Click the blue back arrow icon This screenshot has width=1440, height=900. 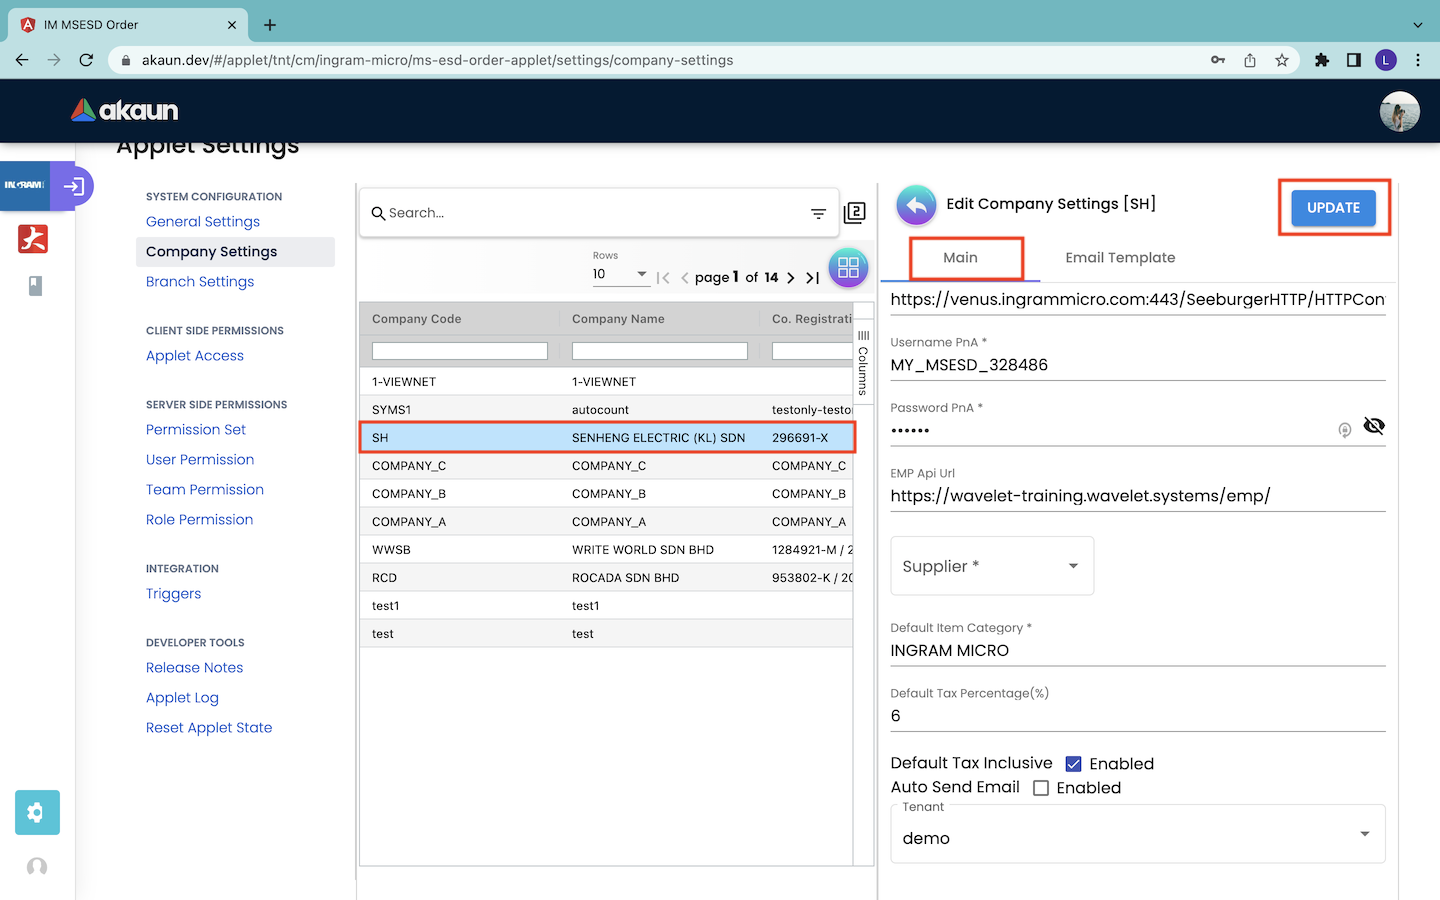click(x=916, y=205)
